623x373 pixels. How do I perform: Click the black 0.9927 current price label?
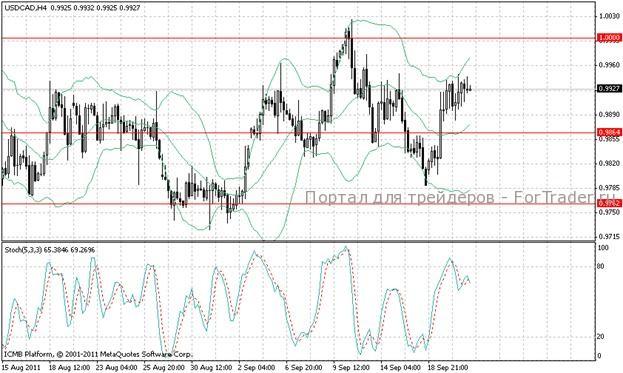tap(609, 89)
